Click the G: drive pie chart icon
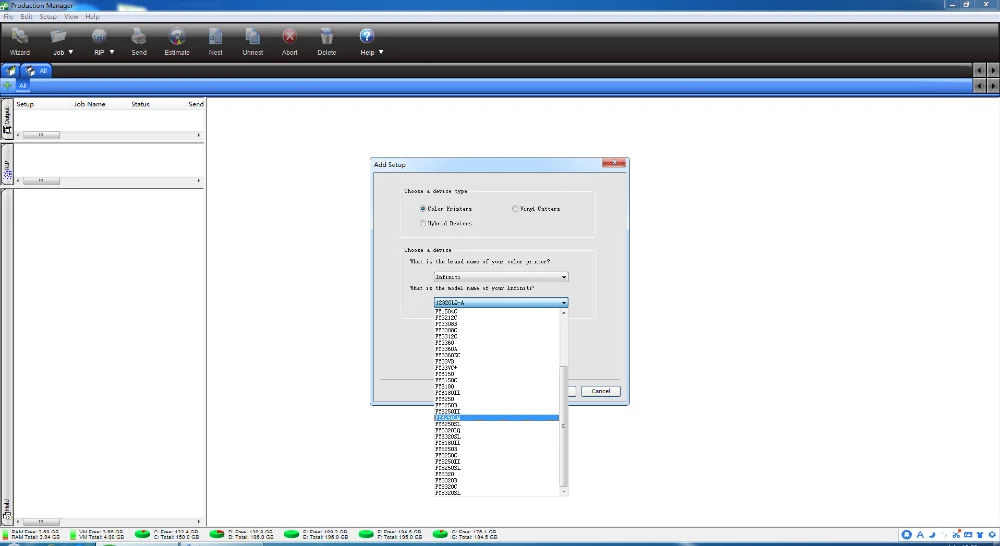 pos(440,534)
